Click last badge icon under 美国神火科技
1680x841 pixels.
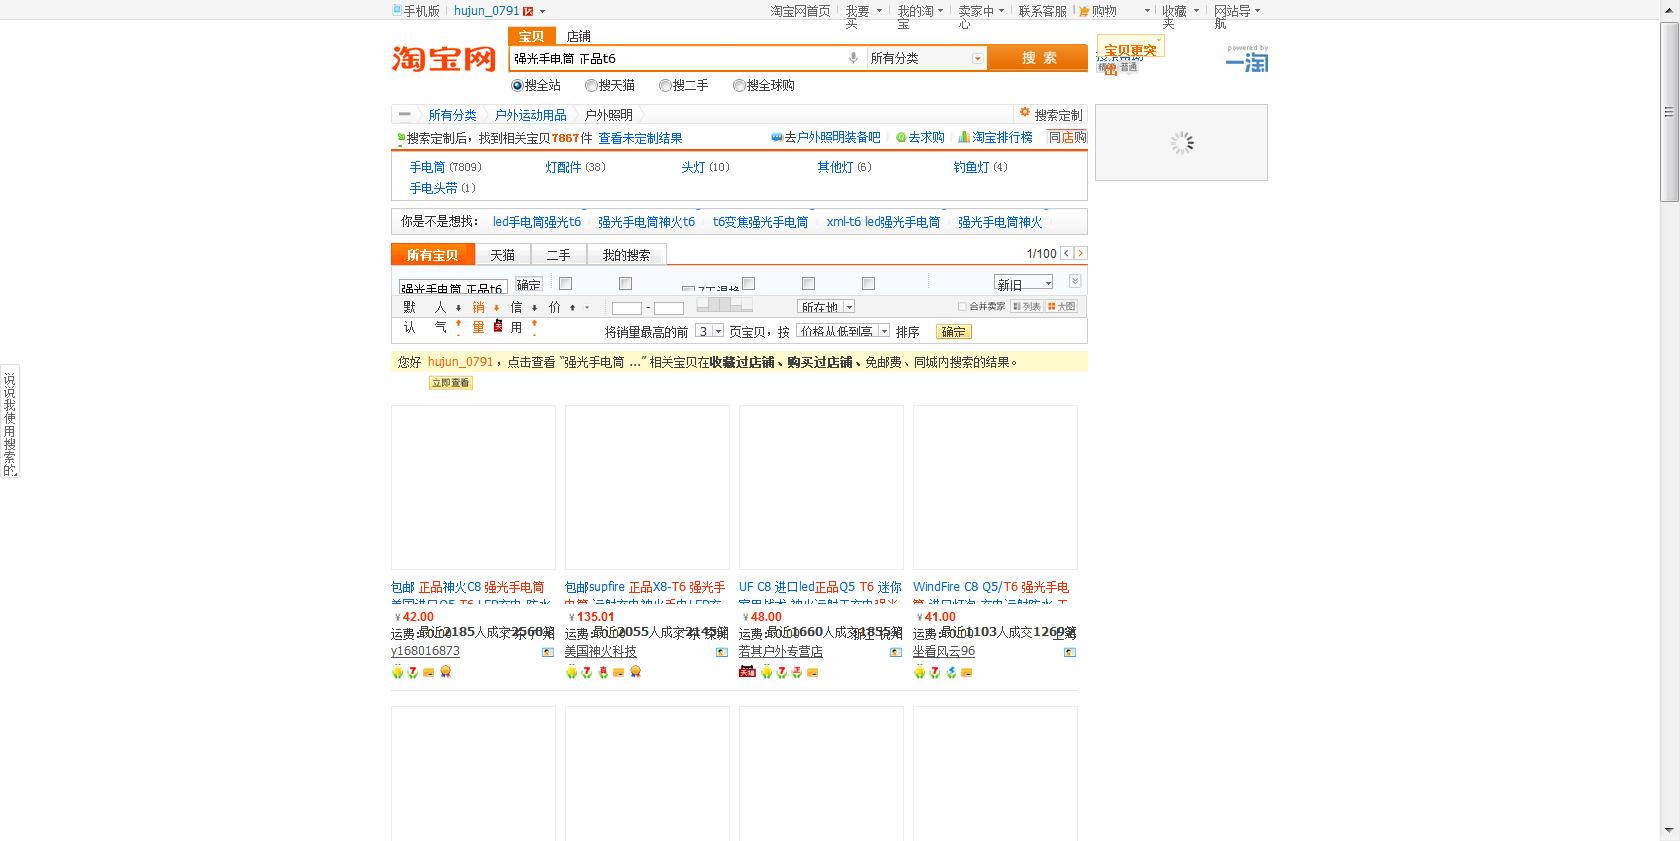636,672
